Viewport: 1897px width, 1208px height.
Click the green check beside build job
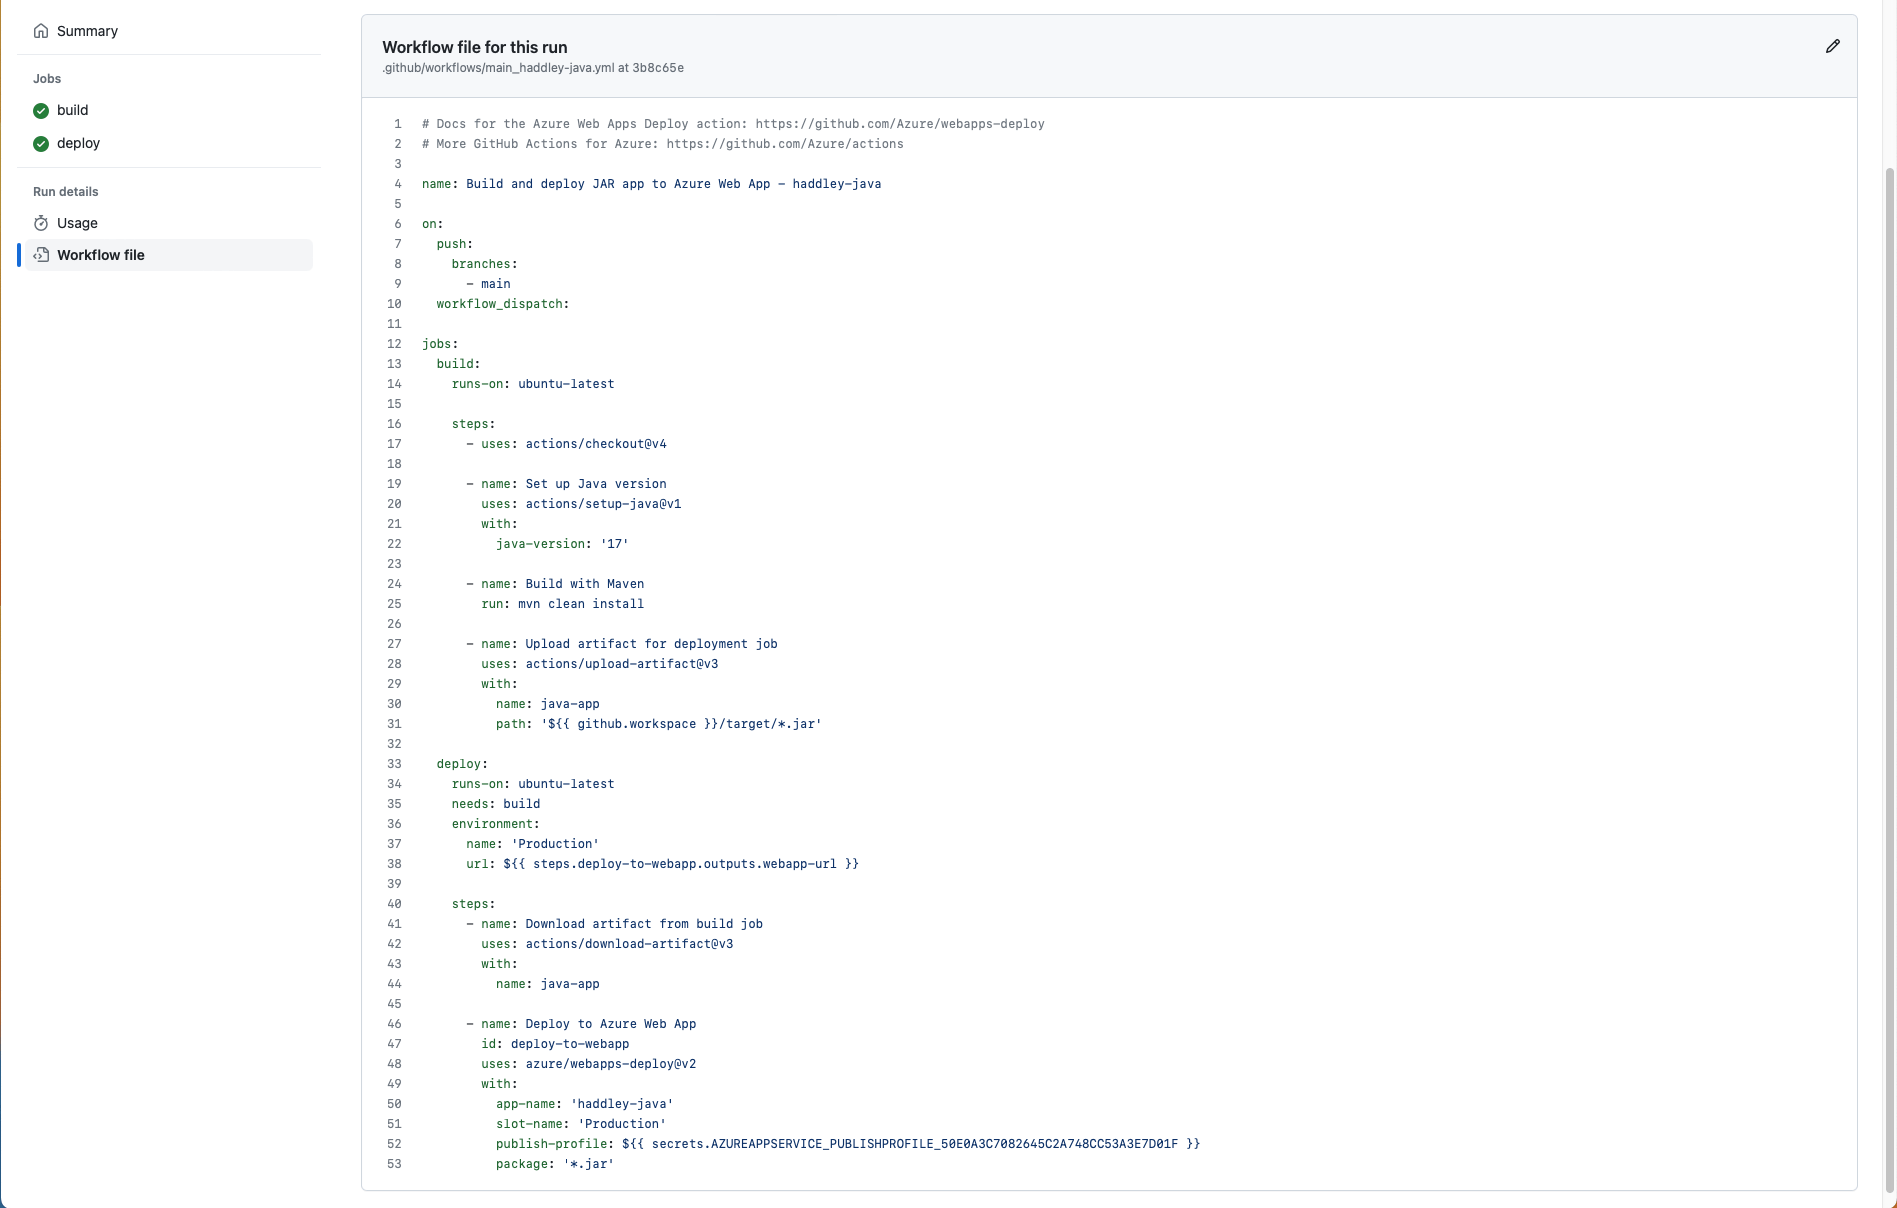click(41, 111)
